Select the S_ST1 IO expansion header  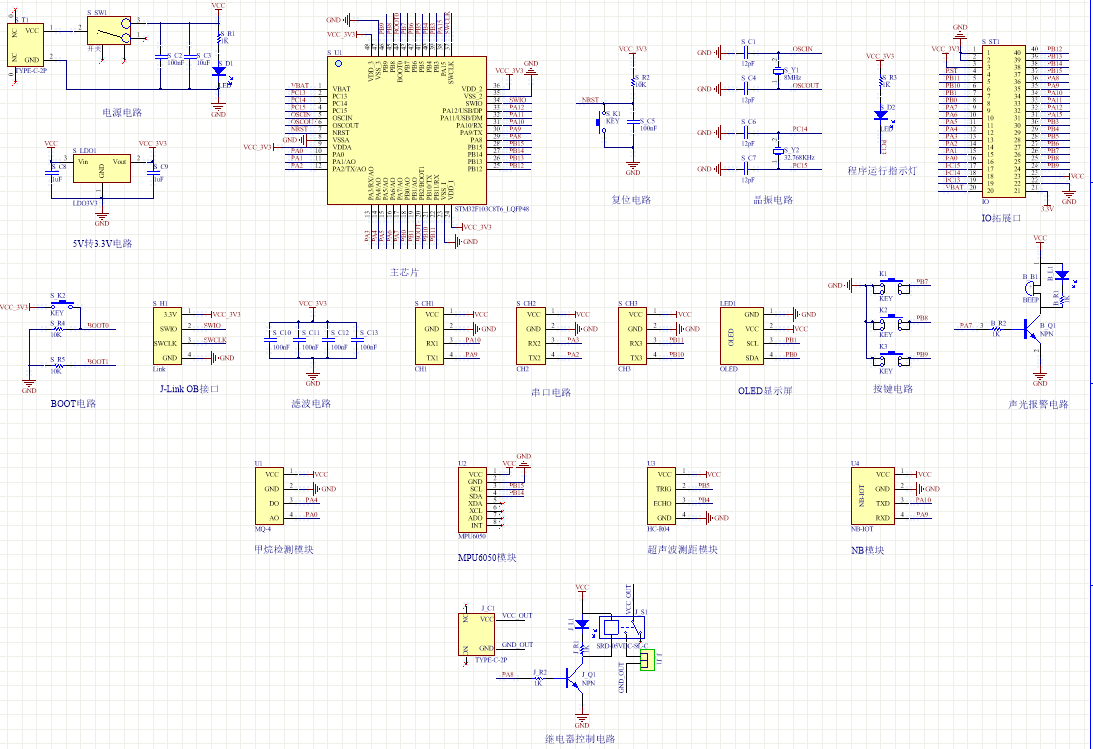pos(1004,121)
